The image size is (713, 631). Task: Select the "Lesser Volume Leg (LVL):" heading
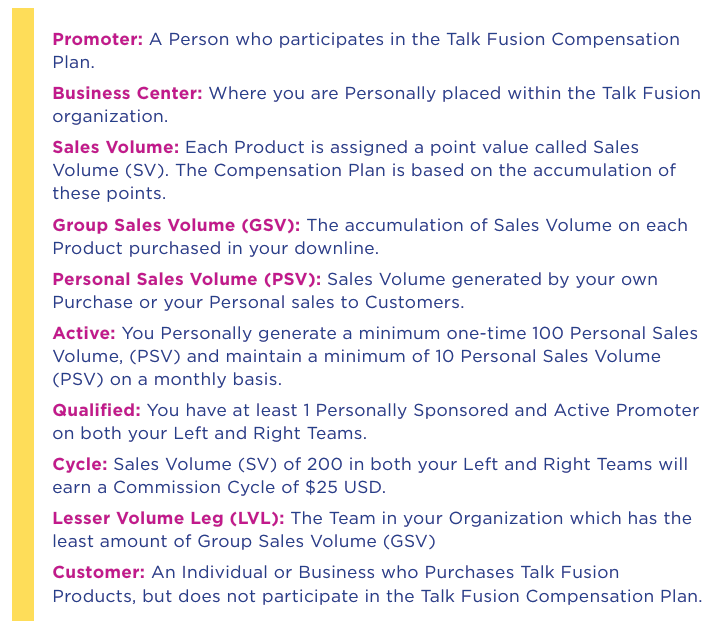point(169,518)
